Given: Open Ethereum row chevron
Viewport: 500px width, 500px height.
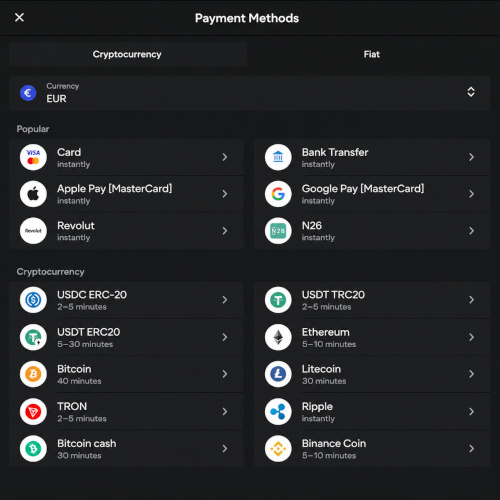Looking at the screenshot, I should 471,337.
